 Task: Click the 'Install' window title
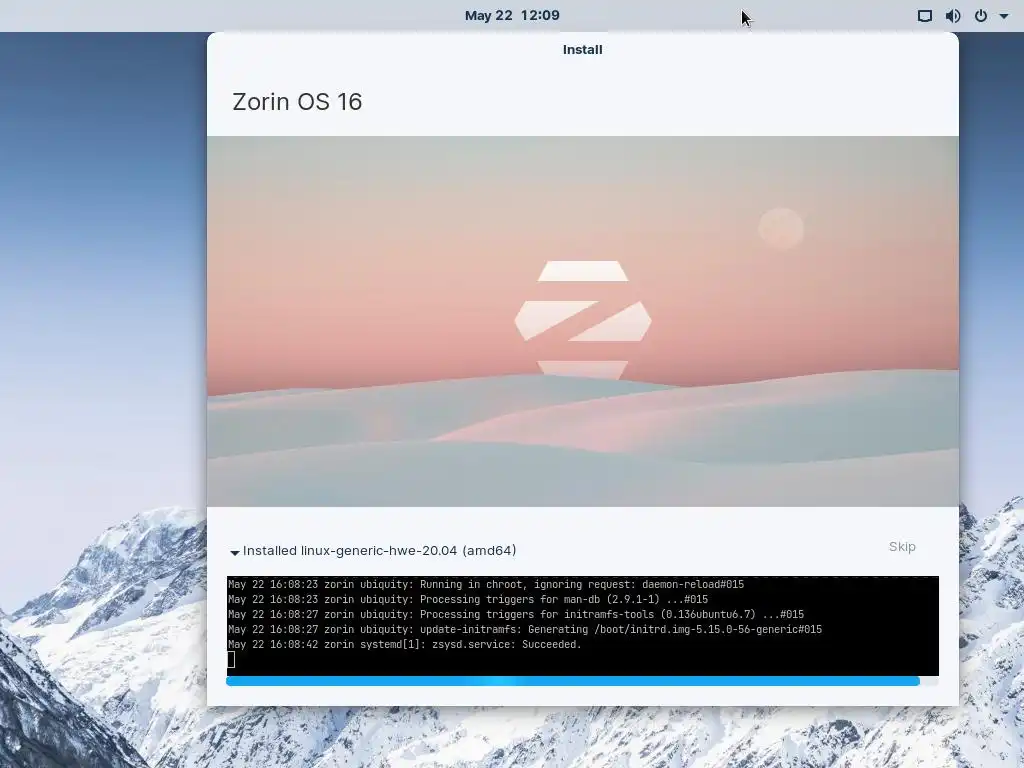(x=583, y=50)
